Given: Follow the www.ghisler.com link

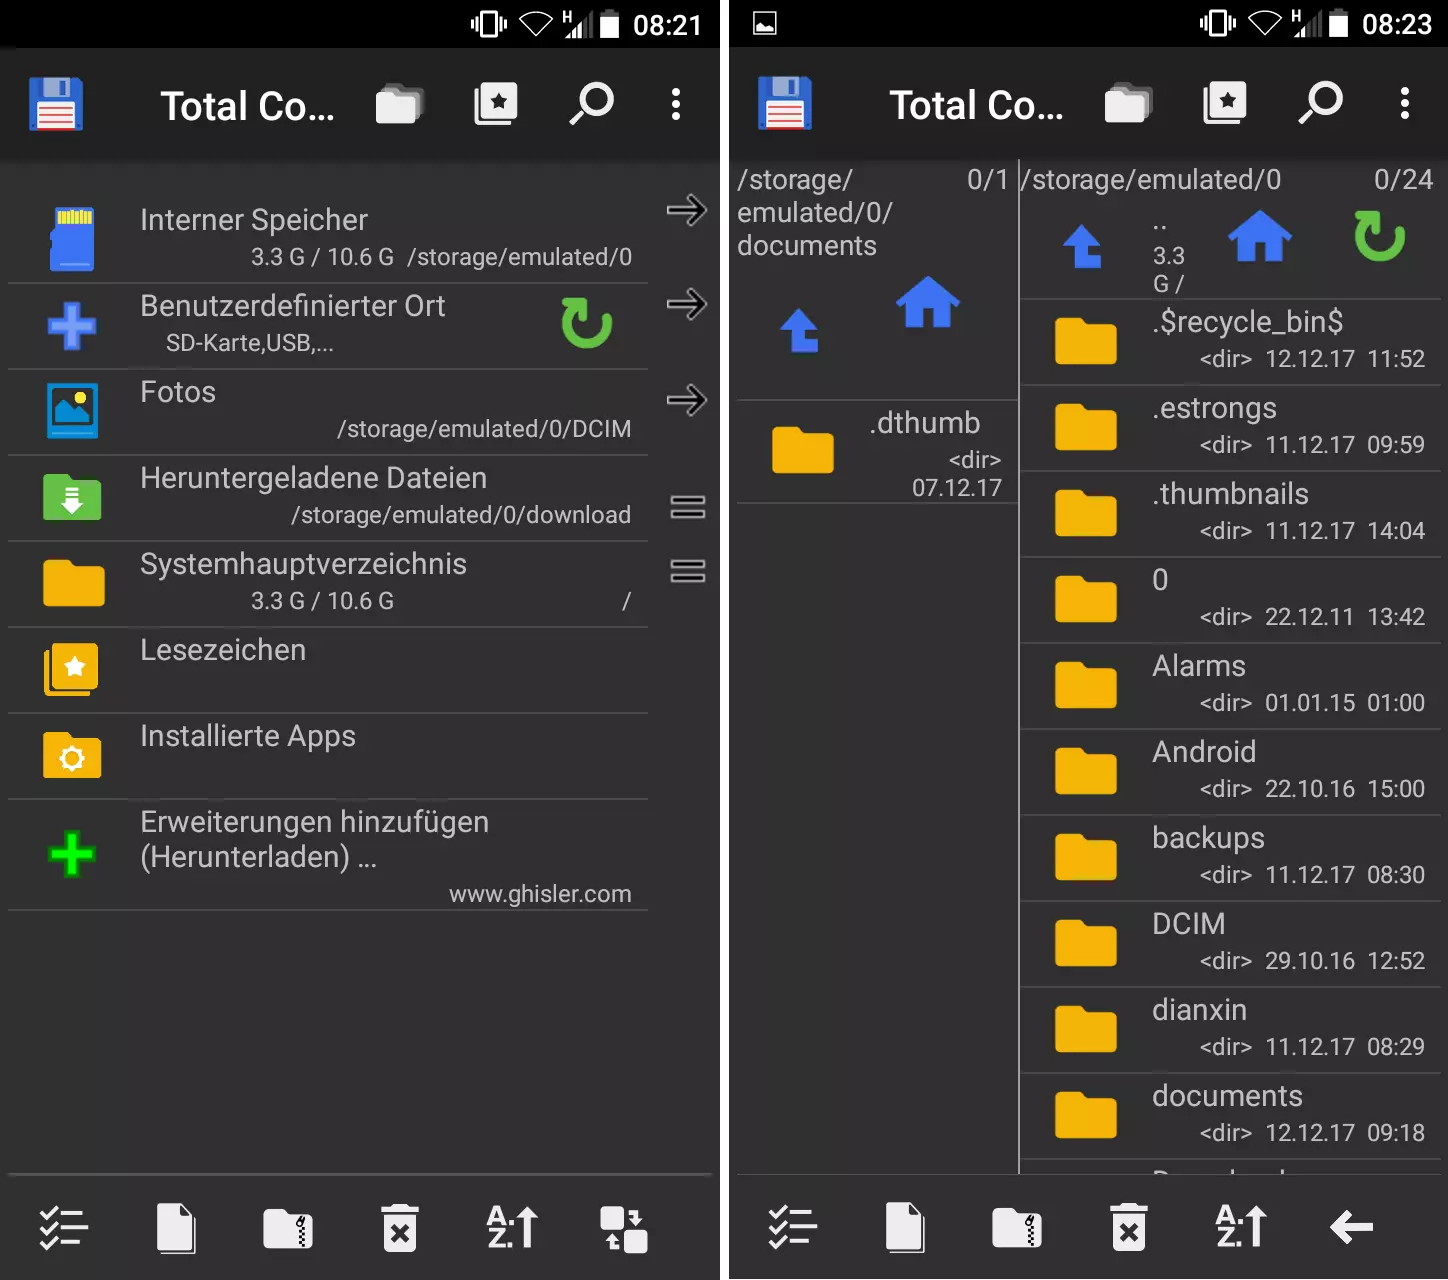Looking at the screenshot, I should point(540,894).
